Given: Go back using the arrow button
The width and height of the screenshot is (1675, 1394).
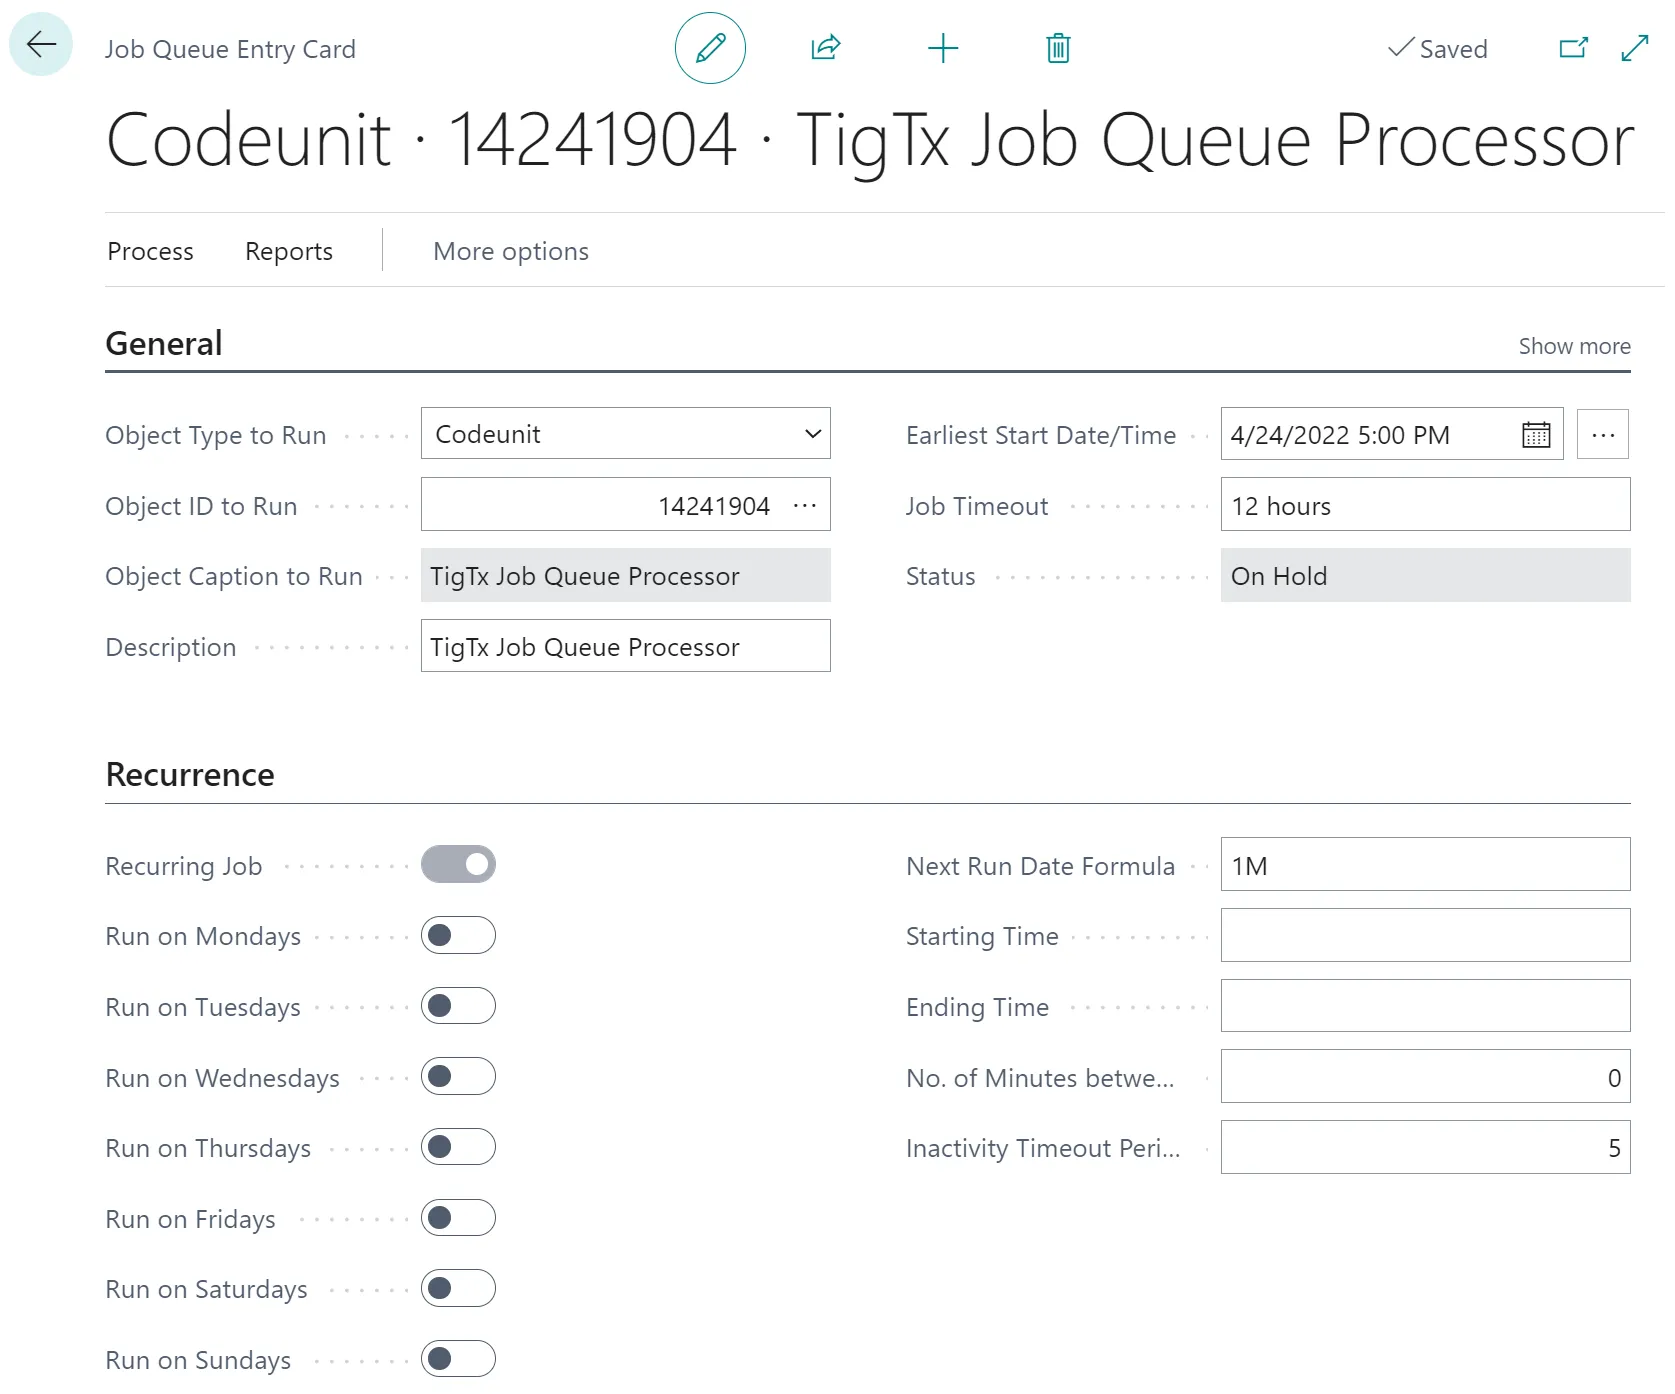Looking at the screenshot, I should [x=41, y=44].
